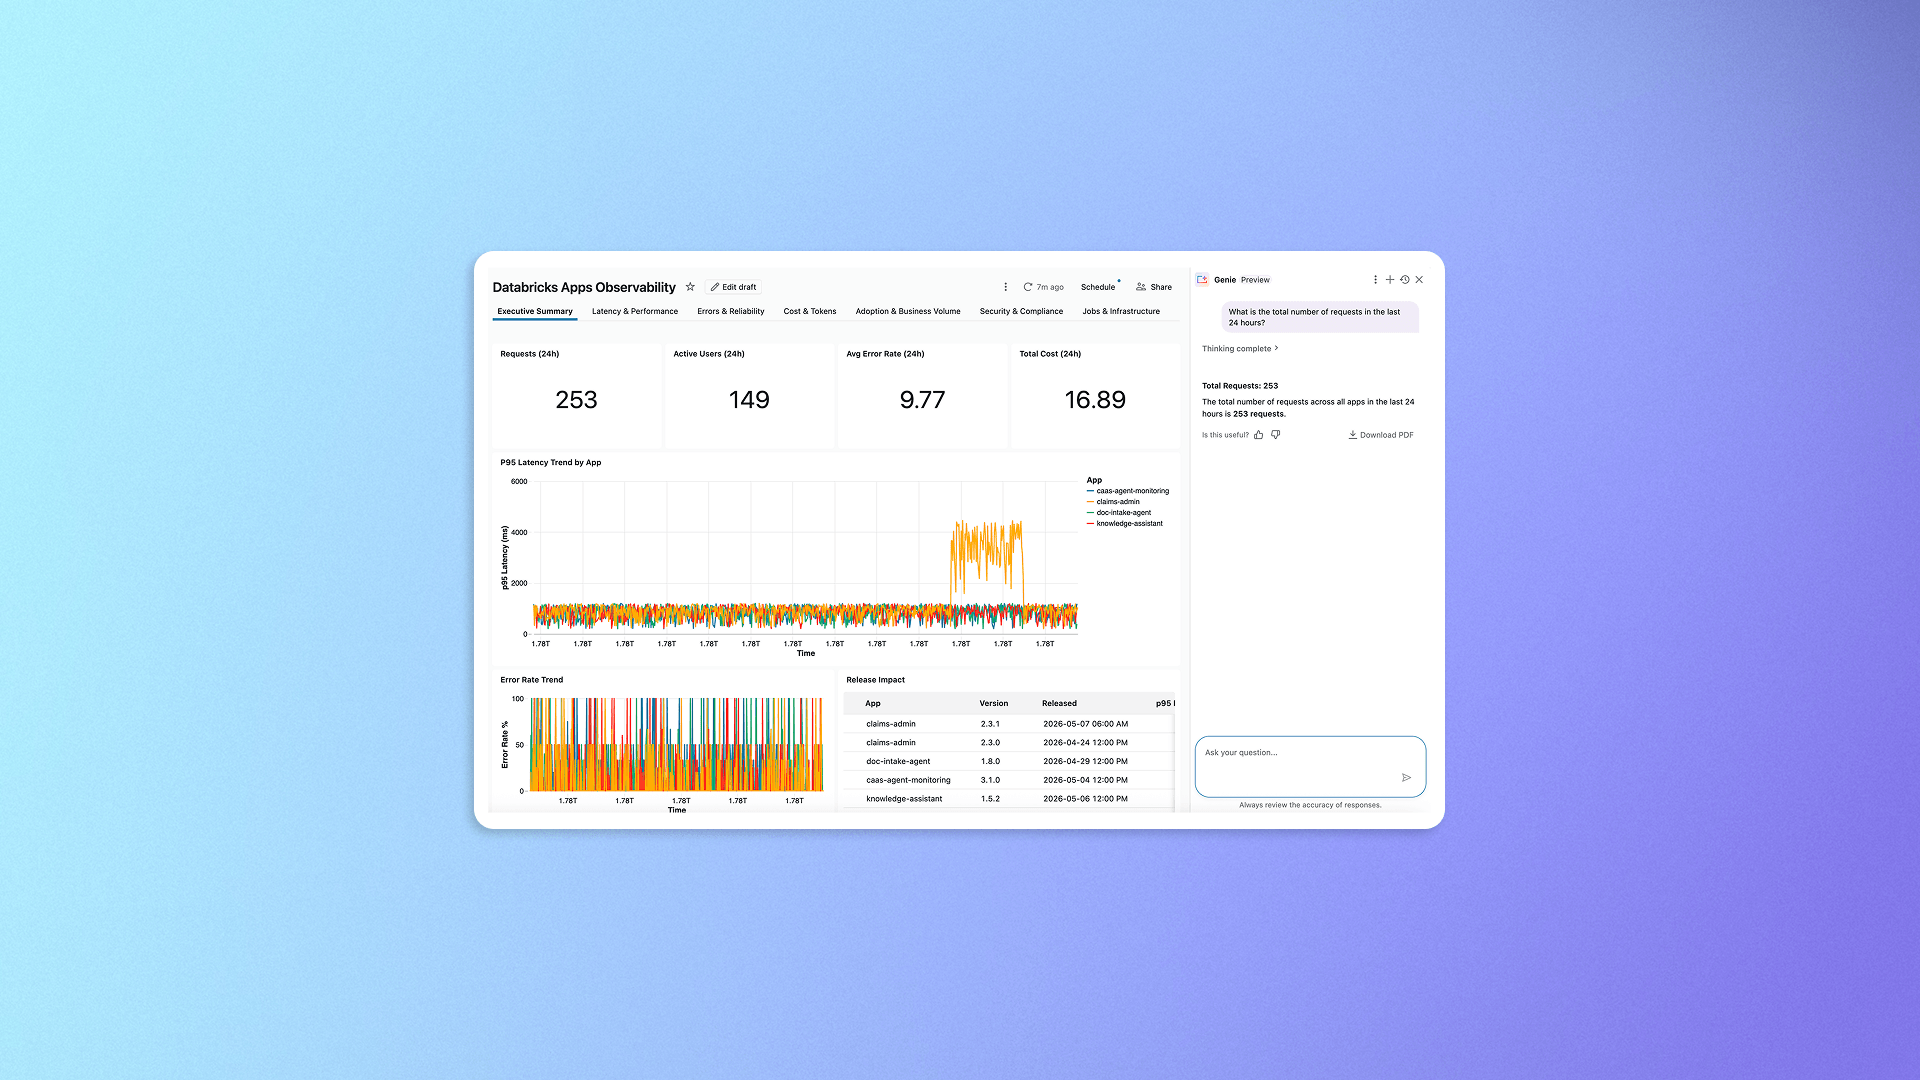
Task: Give the Genie answer a thumbs down
Action: (1276, 435)
